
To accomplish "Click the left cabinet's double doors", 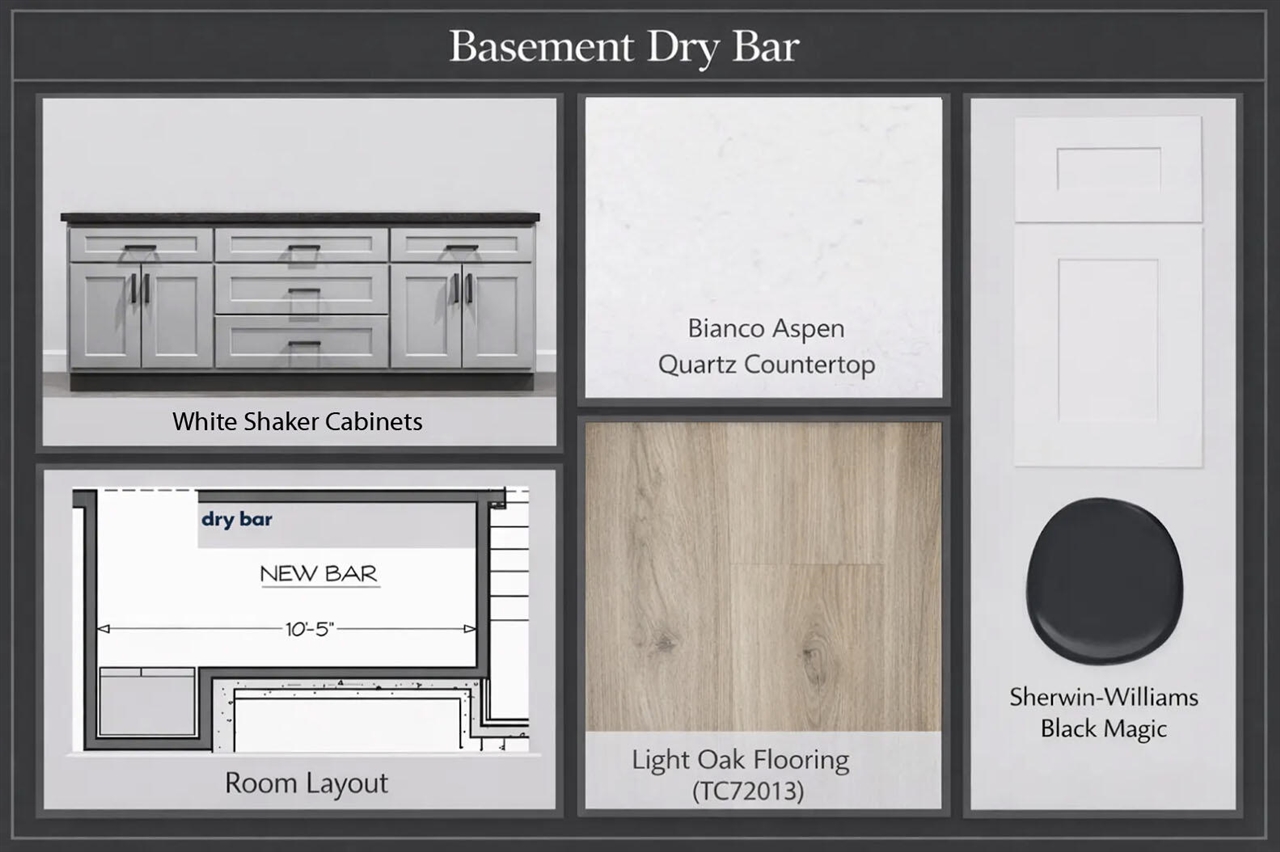I will [141, 315].
